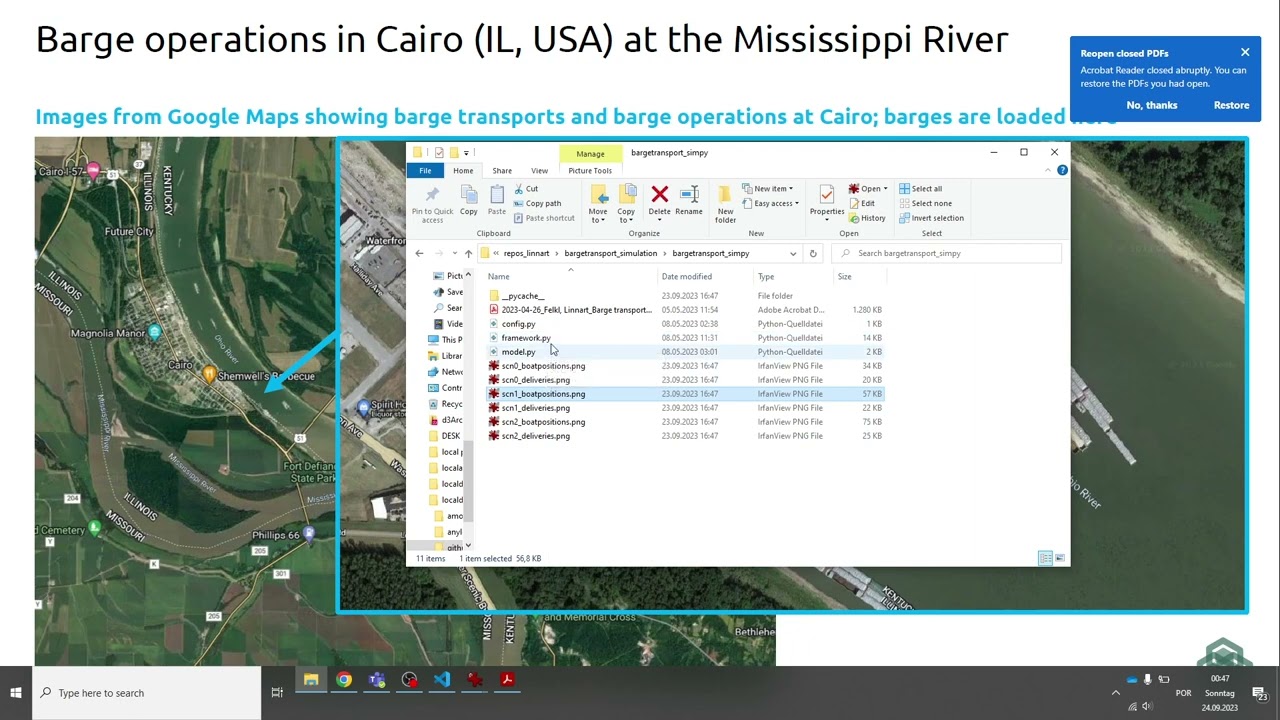Viewport: 1280px width, 720px height.
Task: Expand the address bar history dropdown
Action: coord(793,253)
